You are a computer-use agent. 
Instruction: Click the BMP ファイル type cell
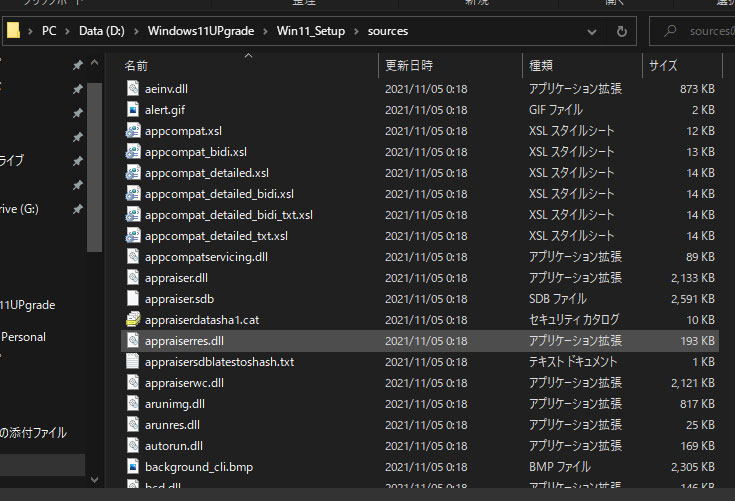point(560,467)
